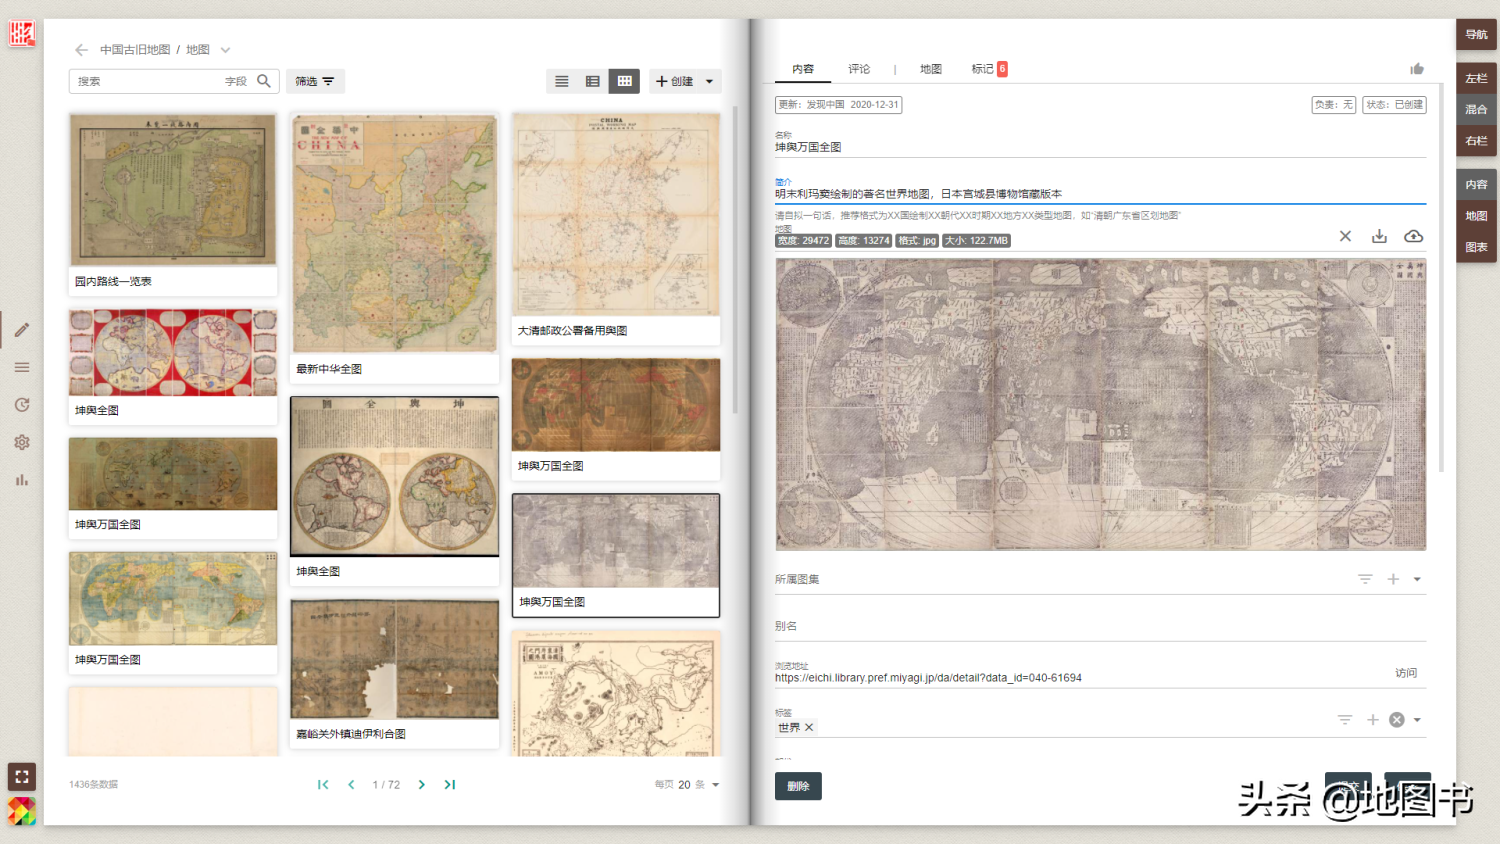The width and height of the screenshot is (1500, 844).
Task: Expand the 标签 dropdown arrow
Action: (1417, 720)
